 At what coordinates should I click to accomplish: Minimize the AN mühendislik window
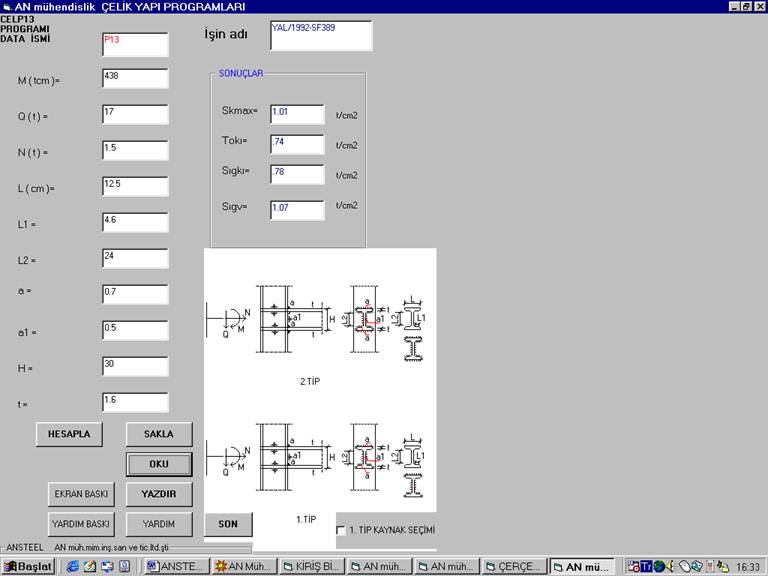734,6
